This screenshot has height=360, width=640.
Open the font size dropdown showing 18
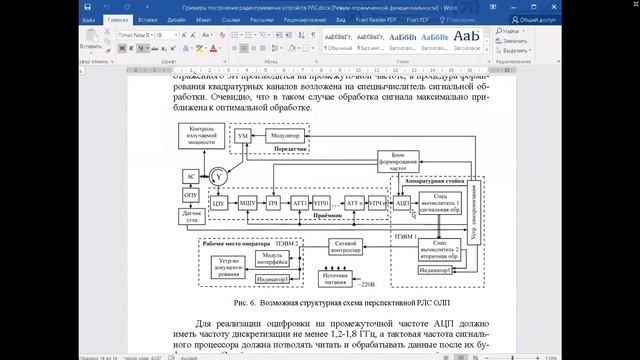point(176,36)
